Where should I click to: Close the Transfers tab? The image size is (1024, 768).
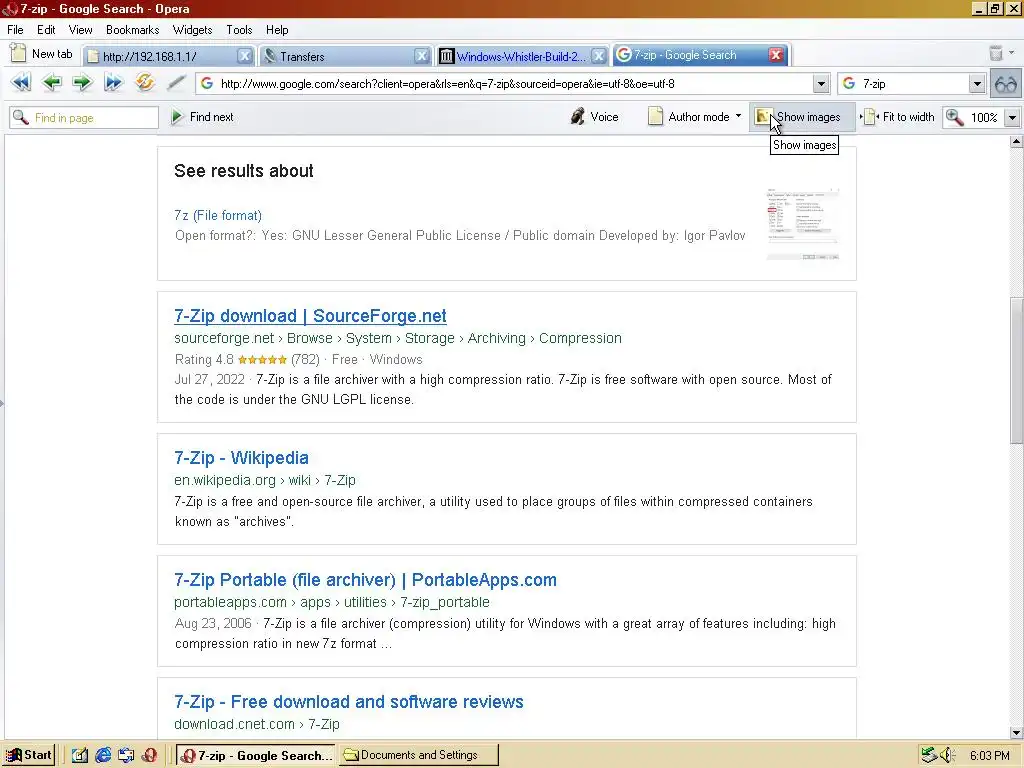[422, 56]
